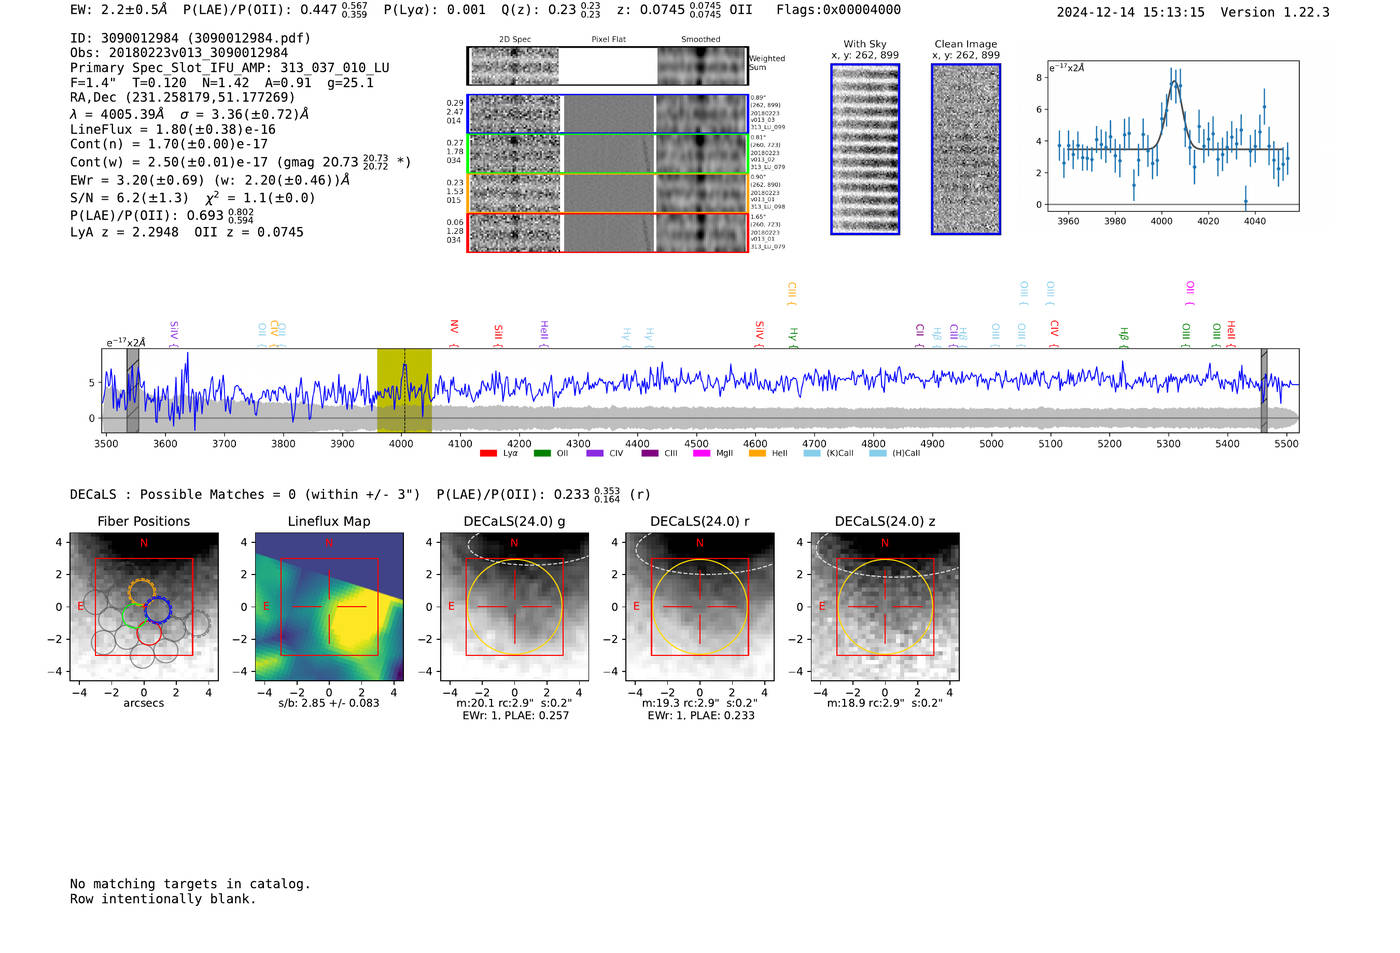Viewport: 1400px width, 953px height.
Task: Click the Primary Spec_Slot_IFU_AMP line
Action: pyautogui.click(x=230, y=68)
